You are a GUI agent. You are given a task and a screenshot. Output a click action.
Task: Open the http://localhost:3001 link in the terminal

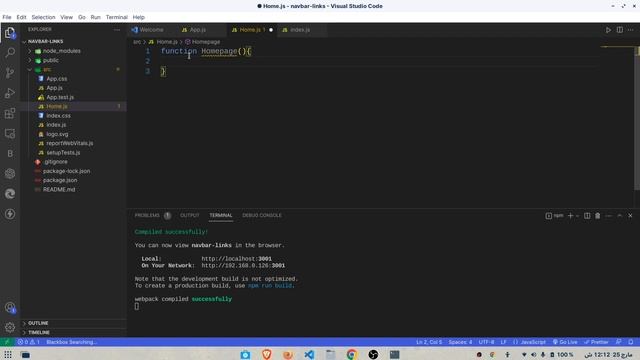(x=236, y=259)
